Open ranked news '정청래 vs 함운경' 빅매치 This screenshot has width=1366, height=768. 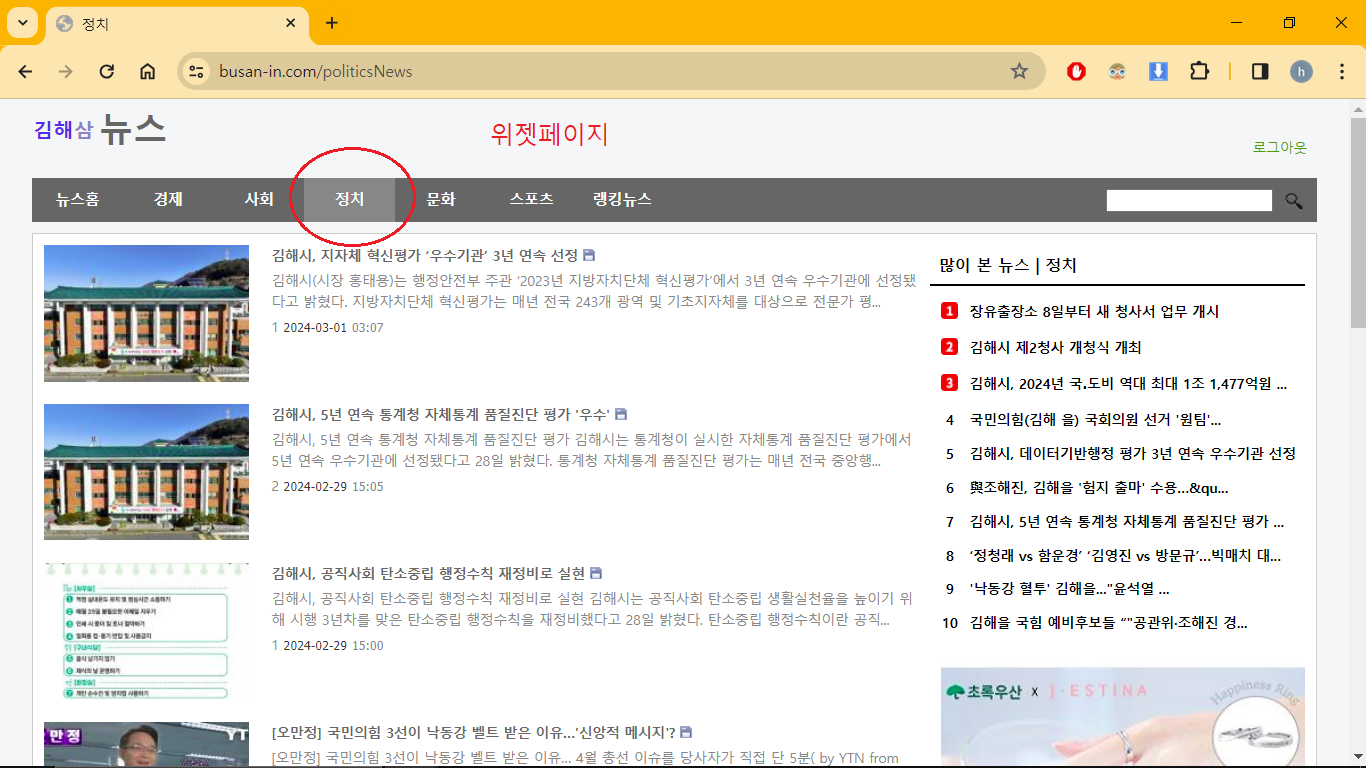pyautogui.click(x=1125, y=555)
